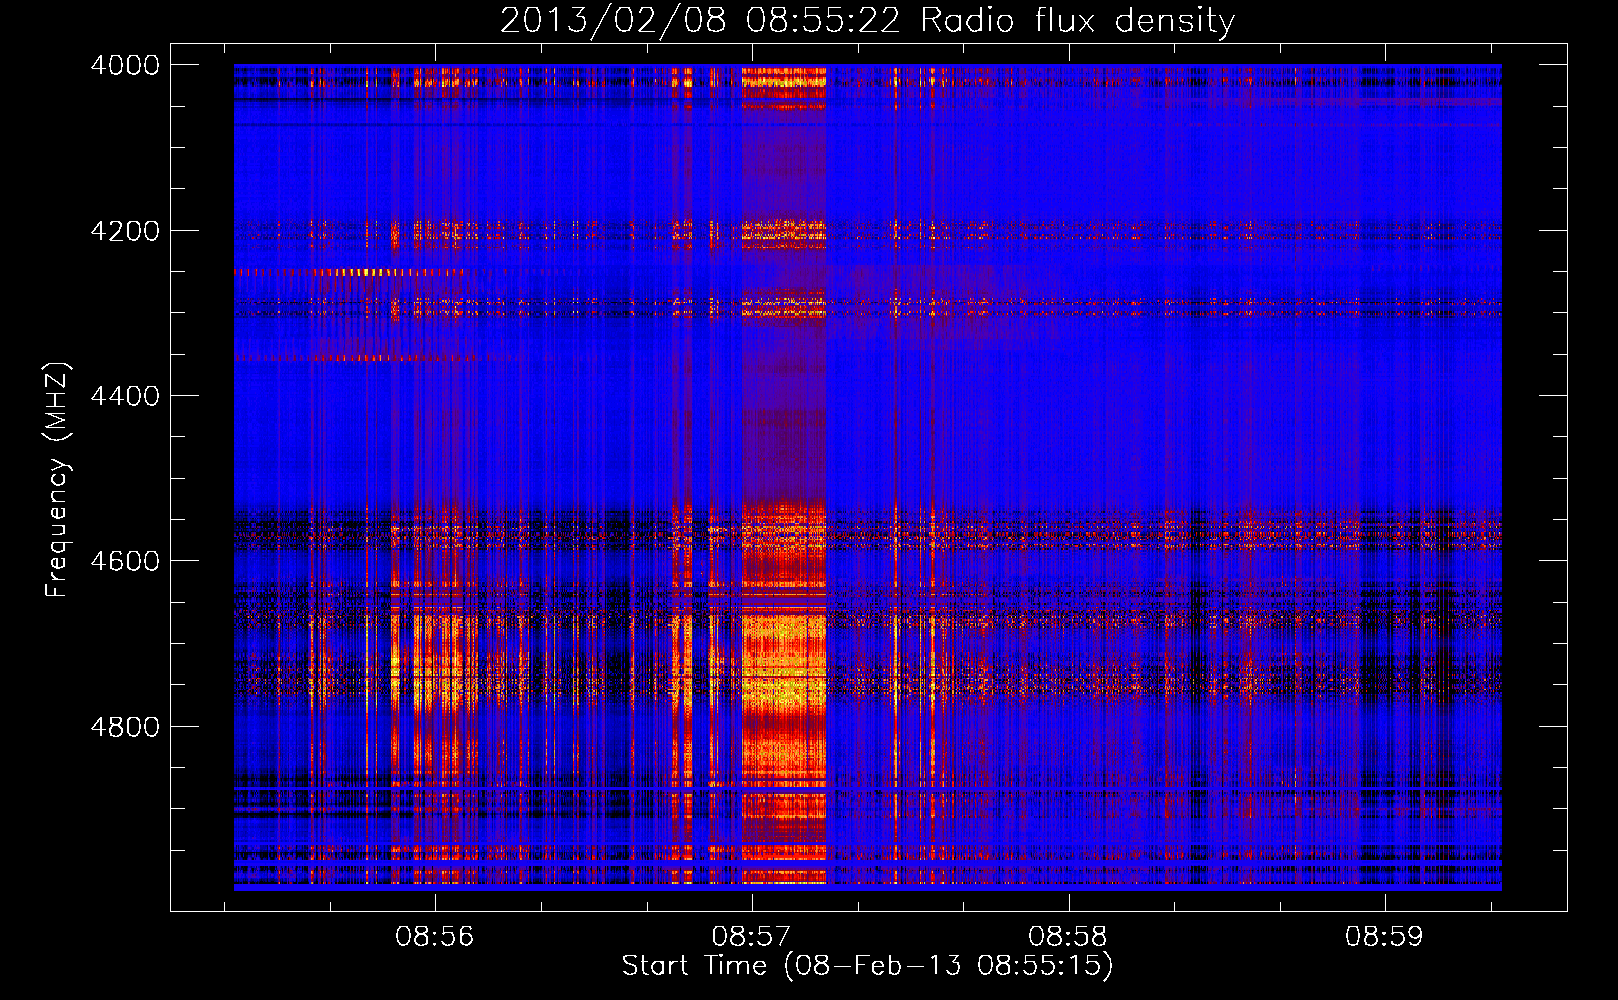Click the plot title 2013/02/08 08:55:22 Radio flux density

(867, 21)
